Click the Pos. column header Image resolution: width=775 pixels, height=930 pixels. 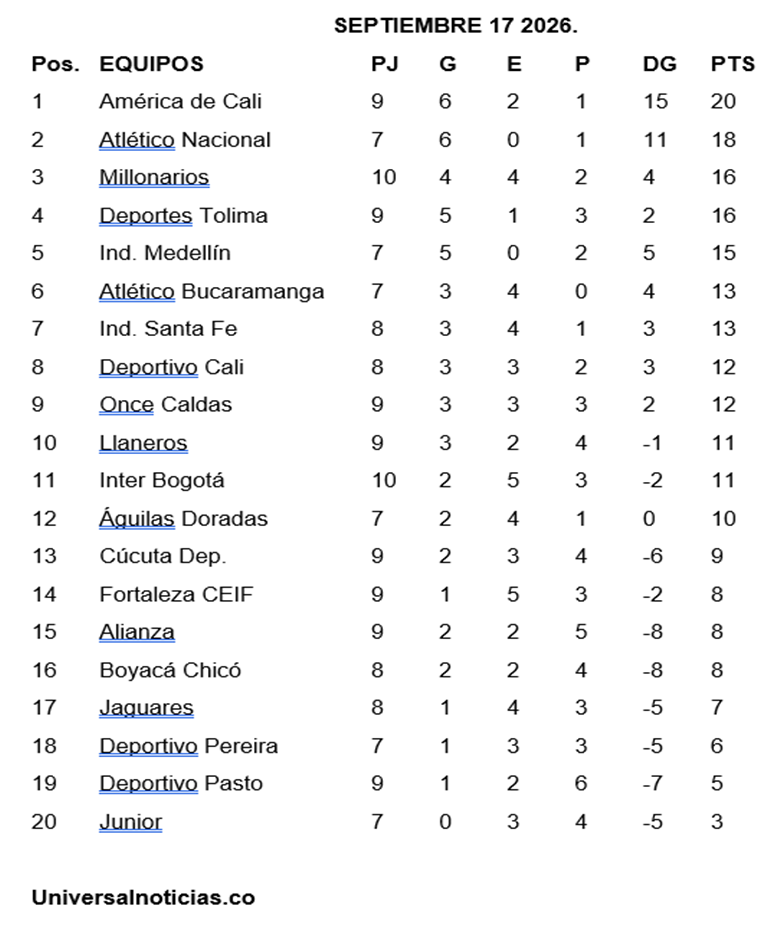pos(56,64)
